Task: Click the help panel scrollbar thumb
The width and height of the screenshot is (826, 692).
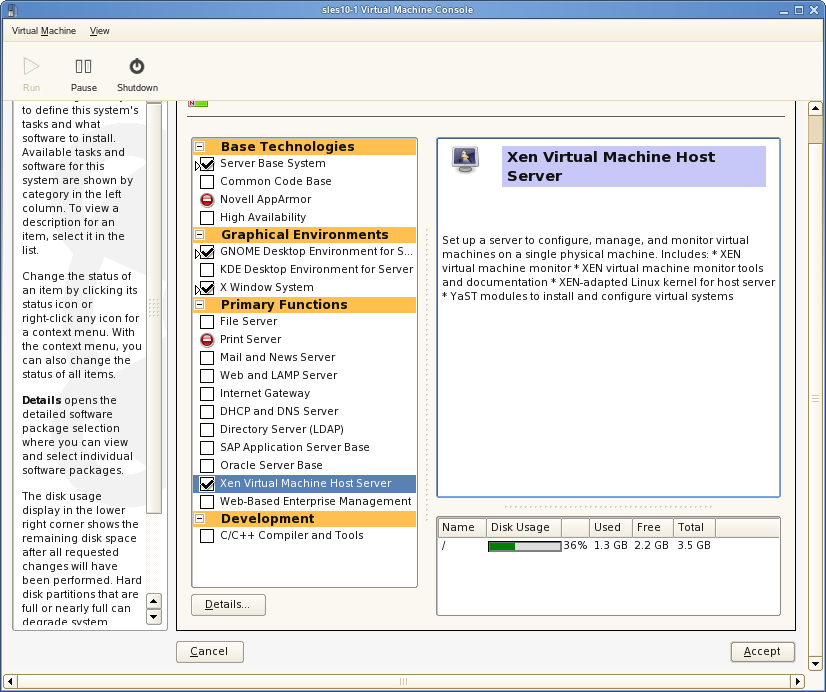Action: (x=154, y=308)
